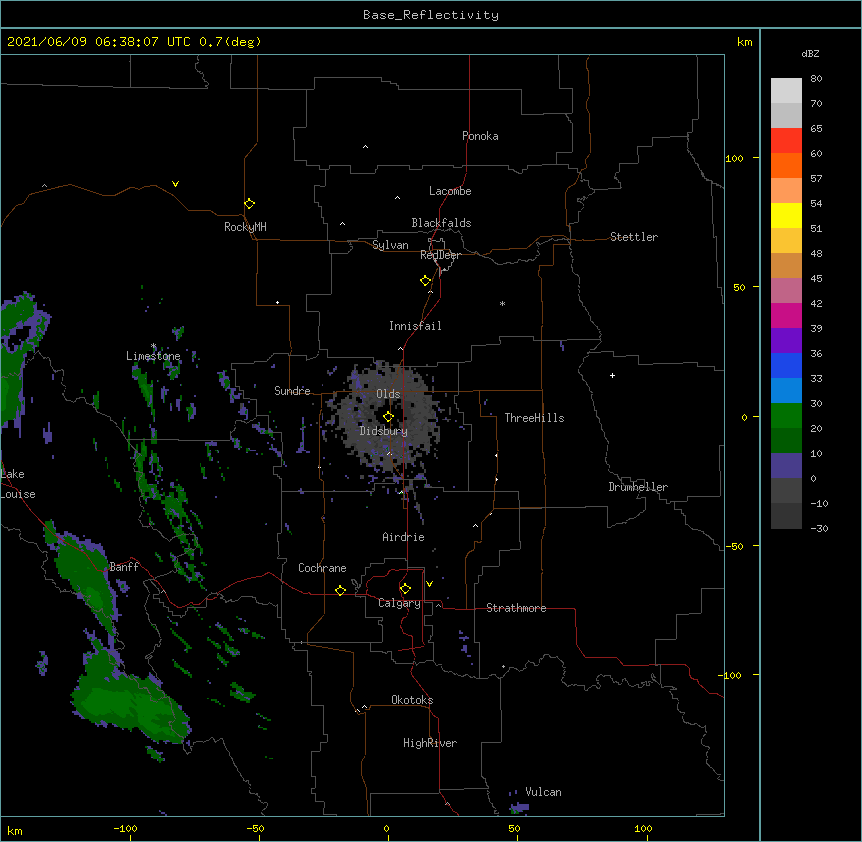The height and width of the screenshot is (842, 862).
Task: Select the Sylvan label
Action: [390, 245]
